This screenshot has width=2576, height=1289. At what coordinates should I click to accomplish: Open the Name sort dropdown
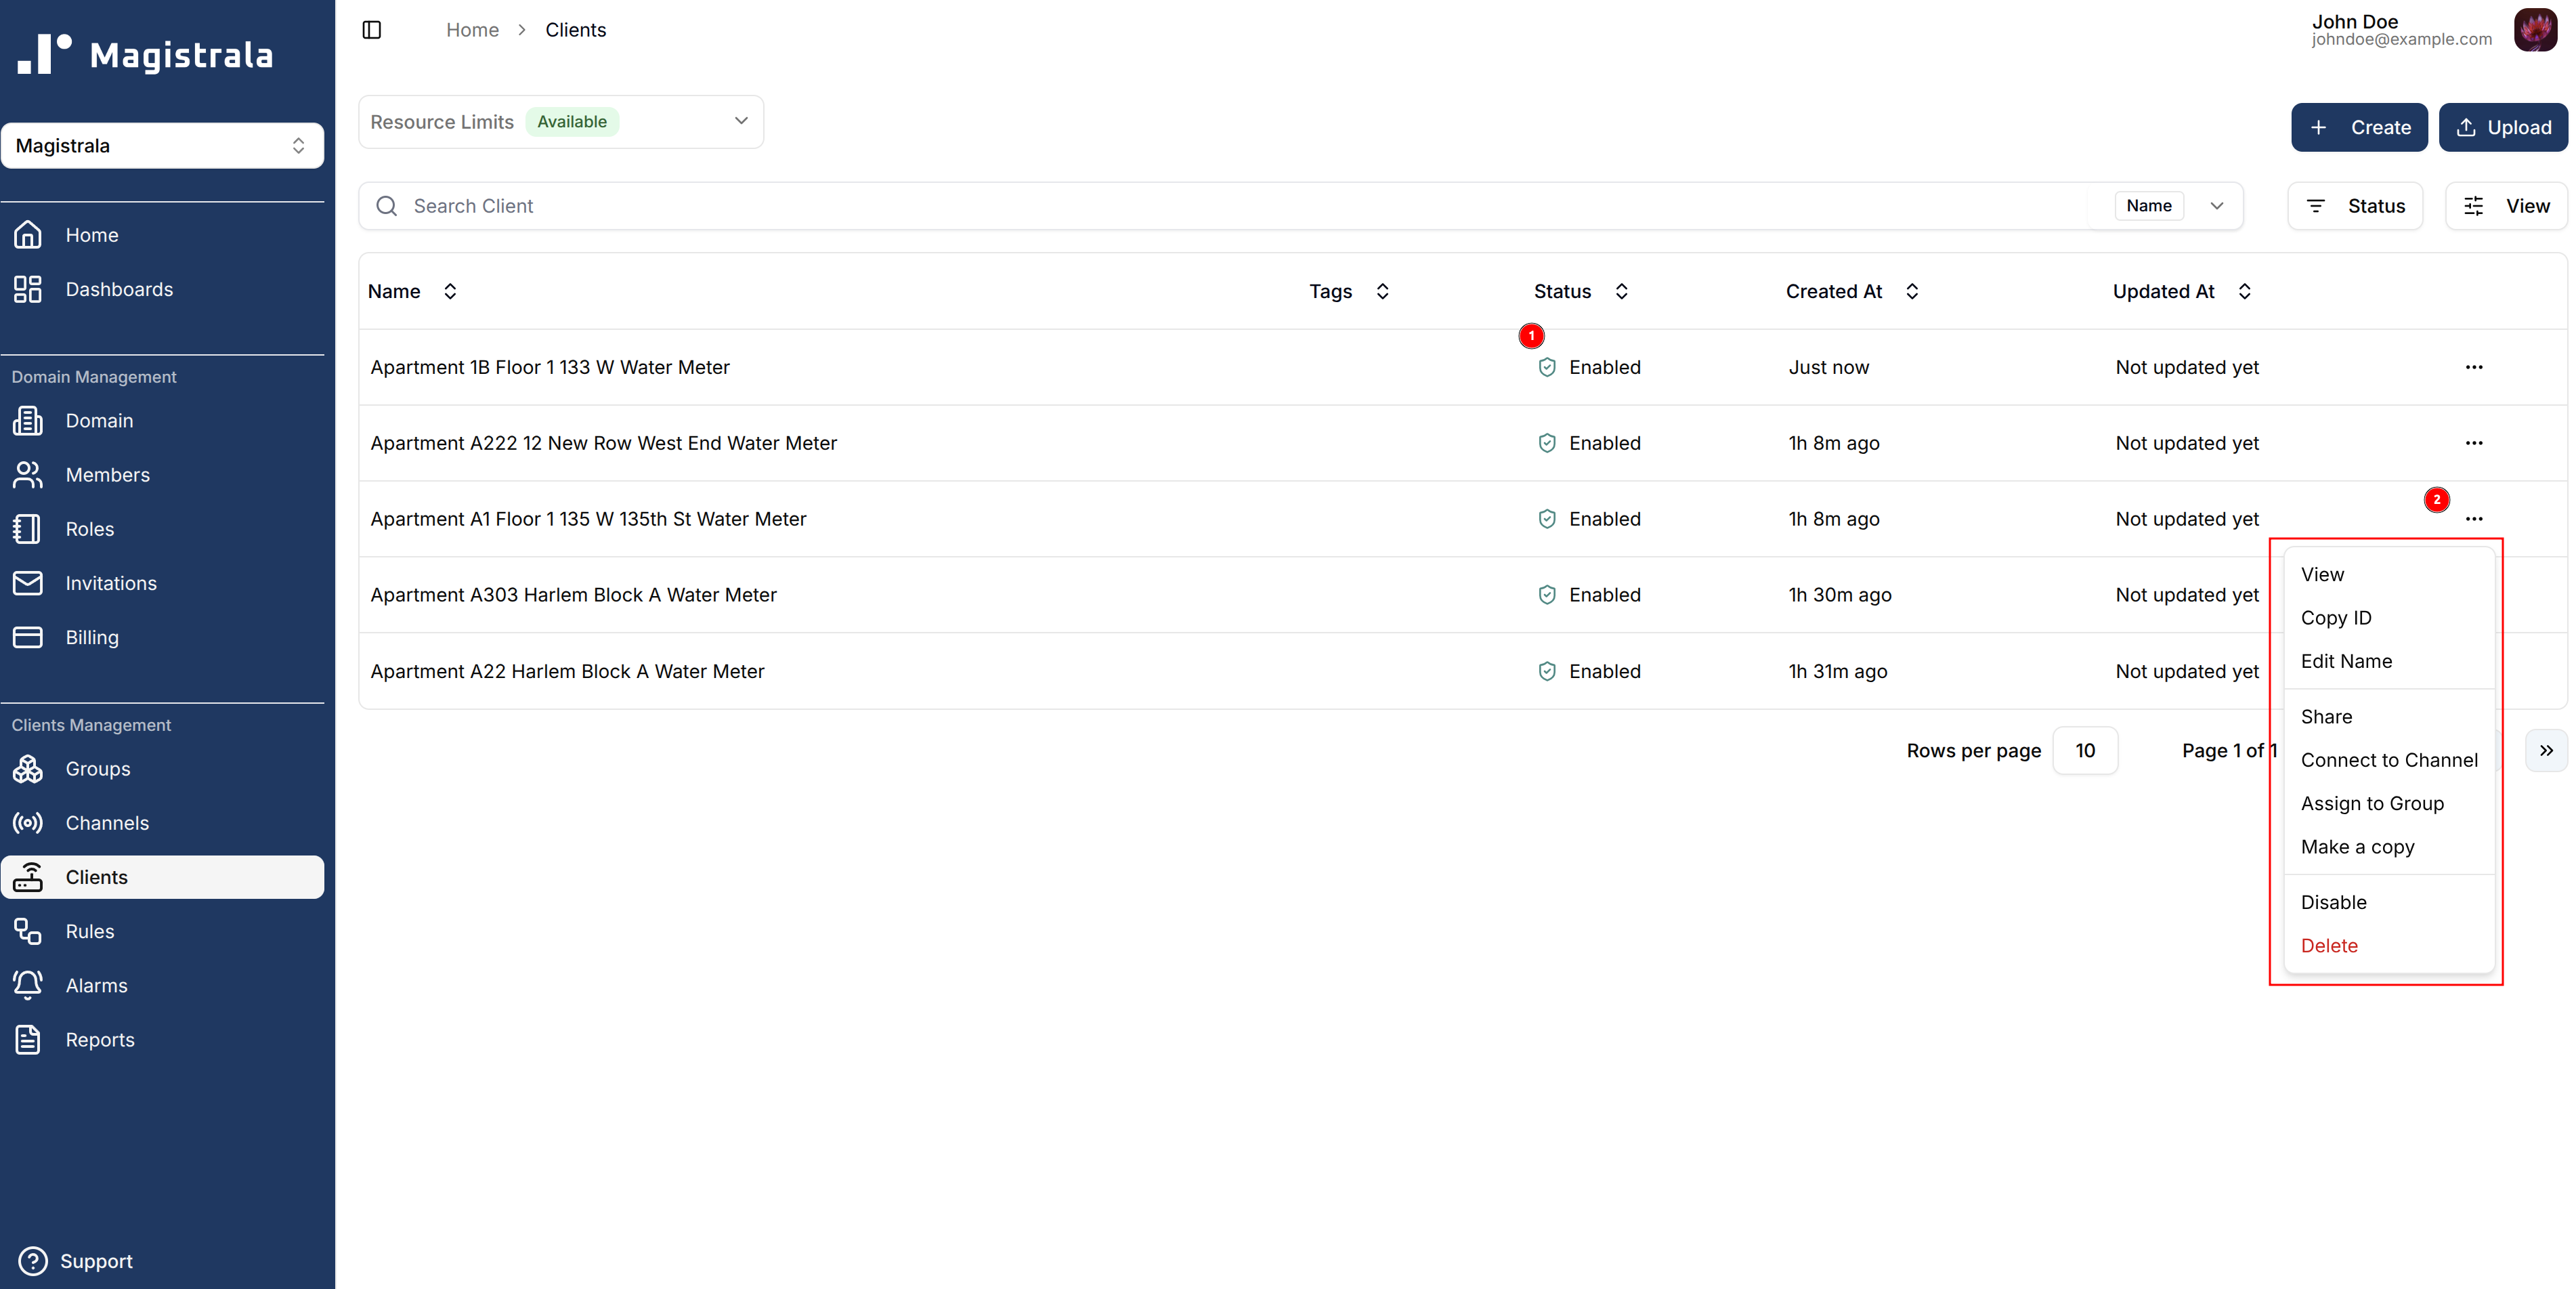tap(2217, 206)
